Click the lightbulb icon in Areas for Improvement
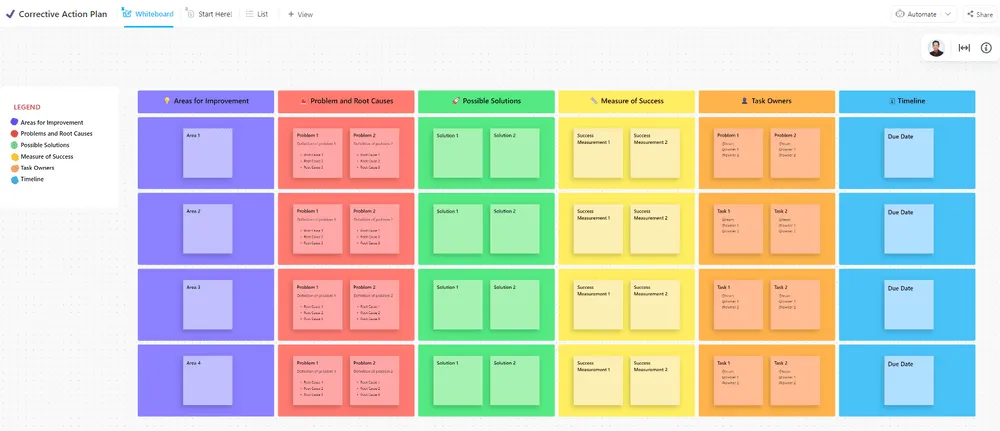 (167, 101)
